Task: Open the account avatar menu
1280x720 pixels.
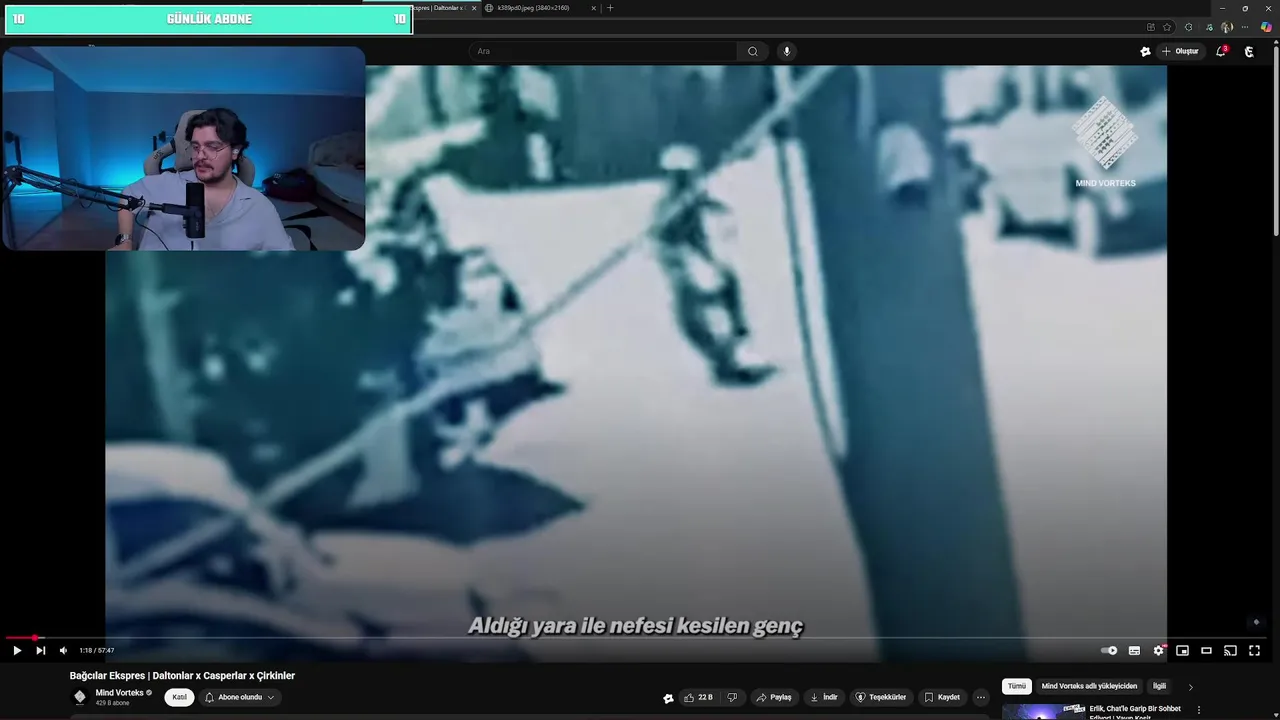Action: [x=1249, y=51]
